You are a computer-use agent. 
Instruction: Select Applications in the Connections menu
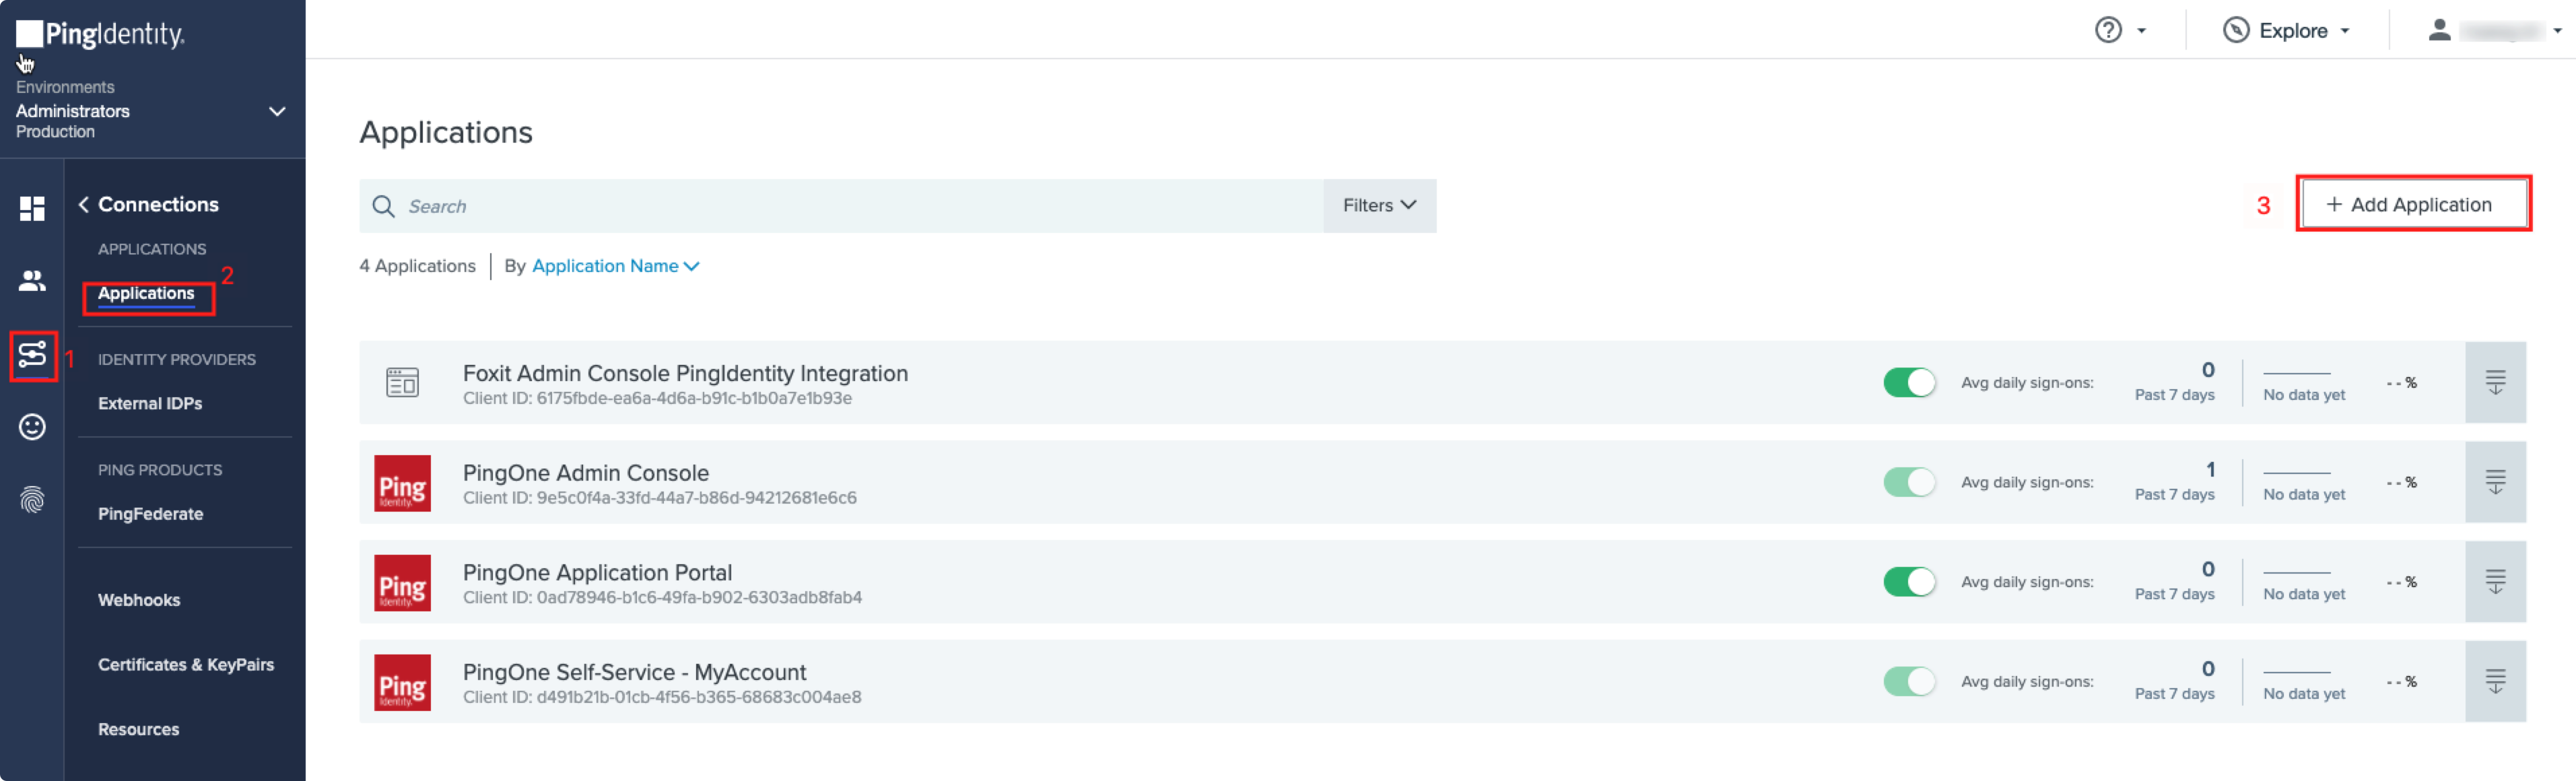[146, 293]
